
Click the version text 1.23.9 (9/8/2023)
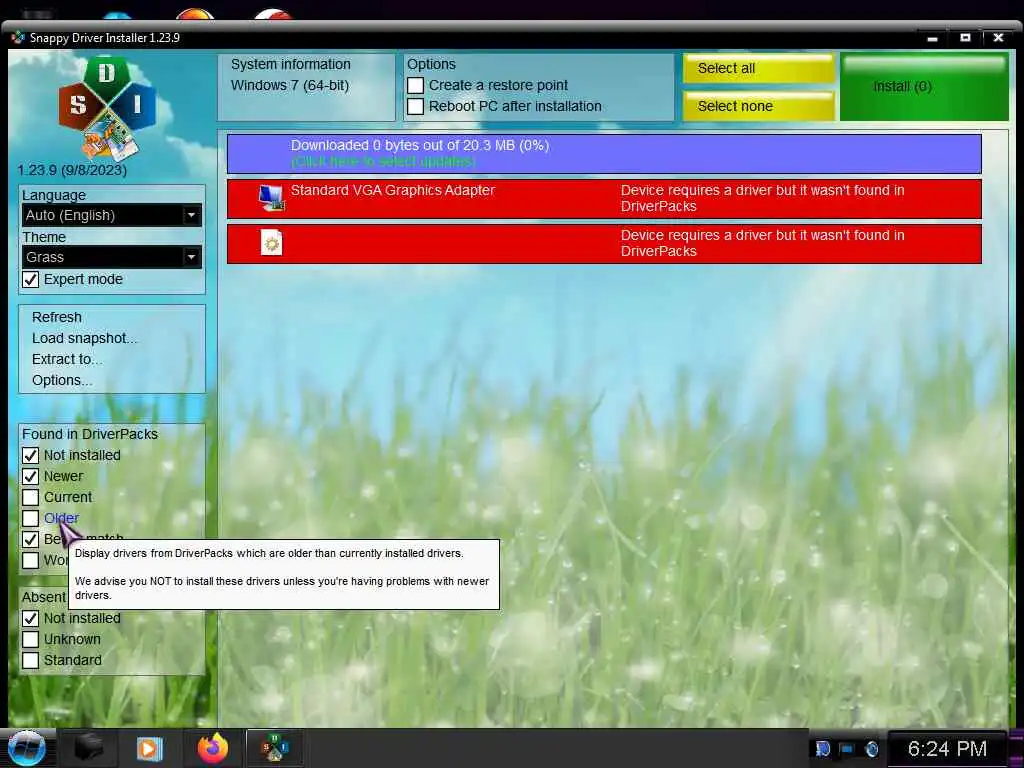(72, 170)
